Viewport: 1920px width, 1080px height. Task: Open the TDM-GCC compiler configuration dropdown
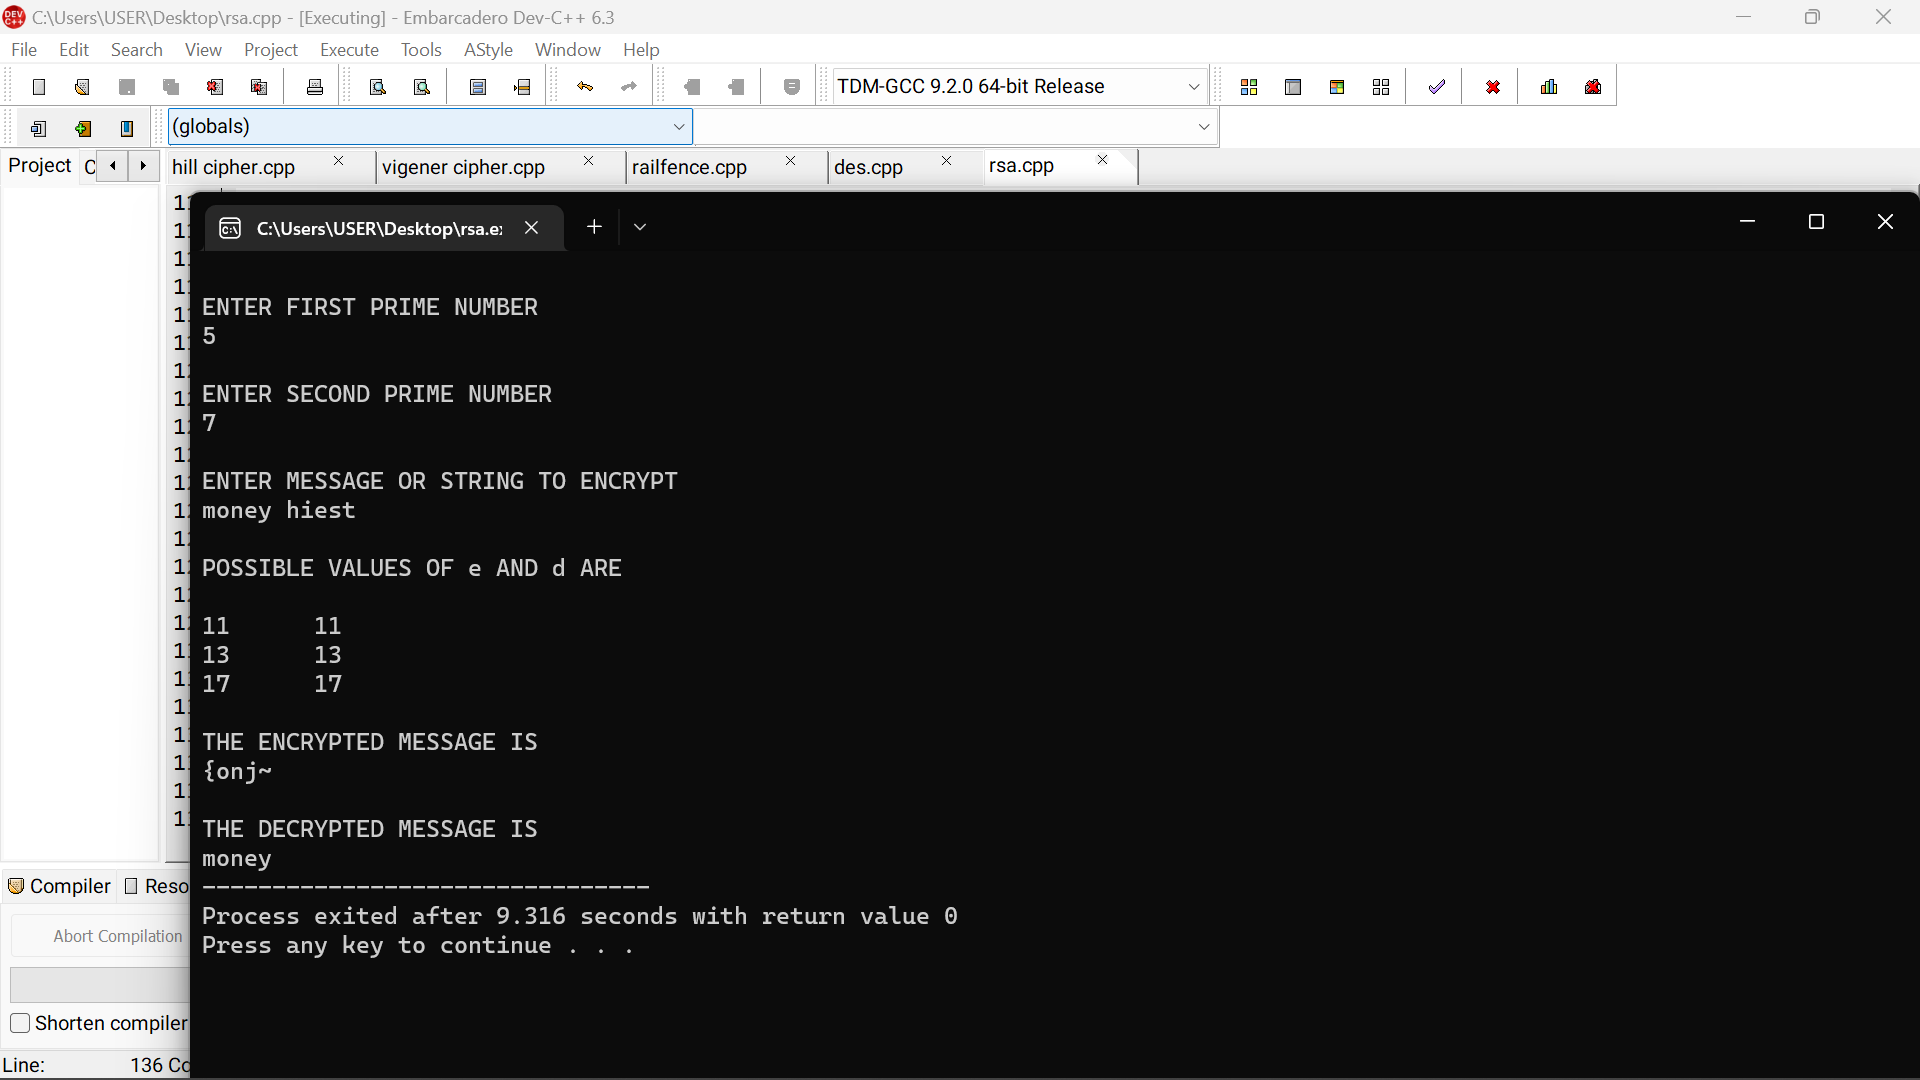coord(1194,86)
